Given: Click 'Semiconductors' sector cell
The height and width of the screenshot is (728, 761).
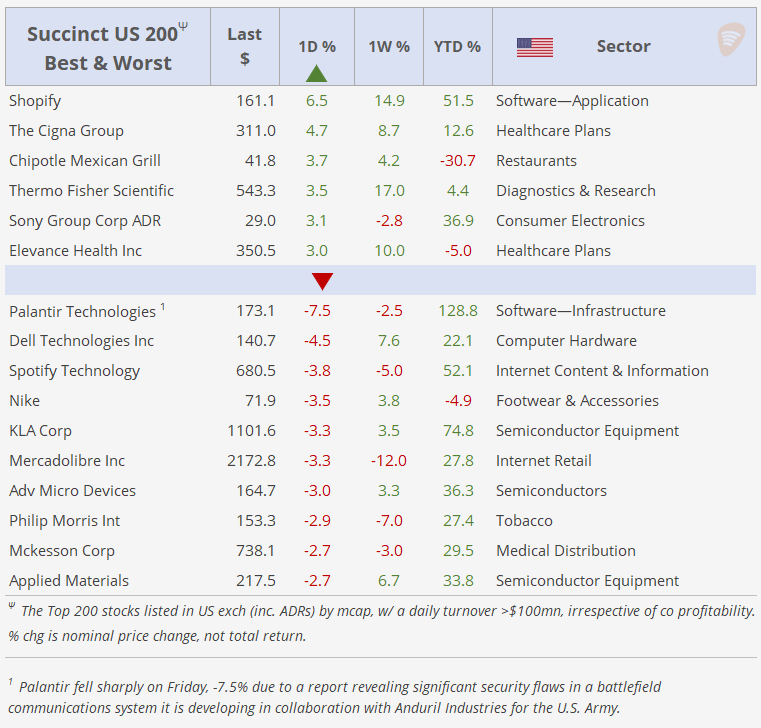Looking at the screenshot, I should (x=551, y=491).
